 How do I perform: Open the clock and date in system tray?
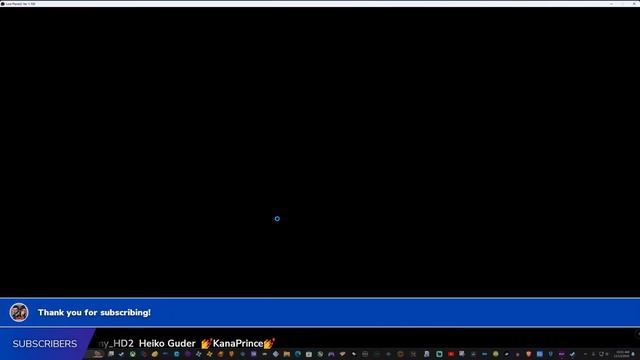622,354
